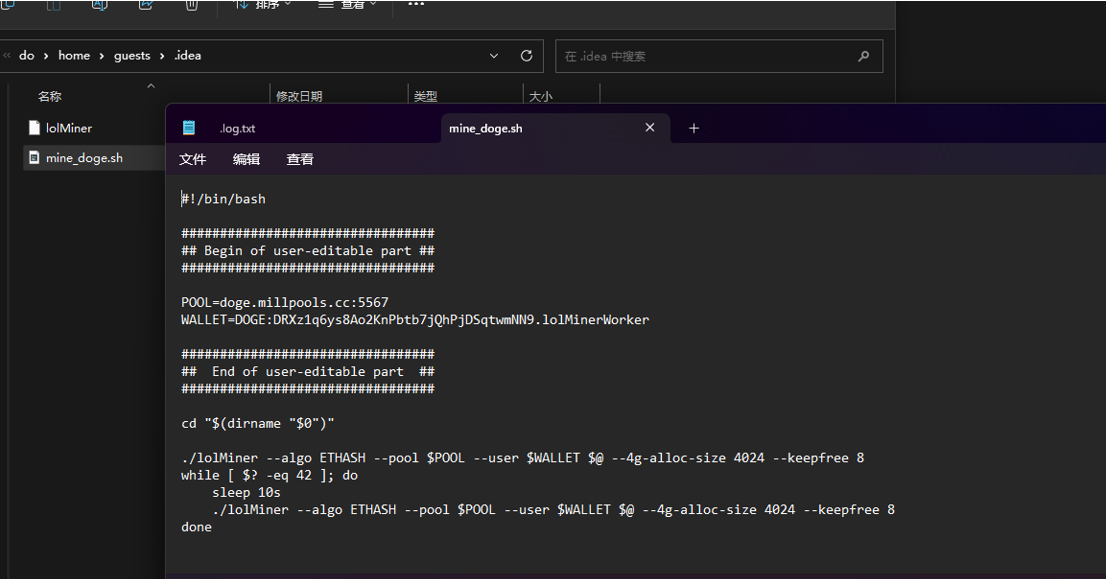
Task: Click the Notepad app icon beside .log.txt tab
Action: 188,128
